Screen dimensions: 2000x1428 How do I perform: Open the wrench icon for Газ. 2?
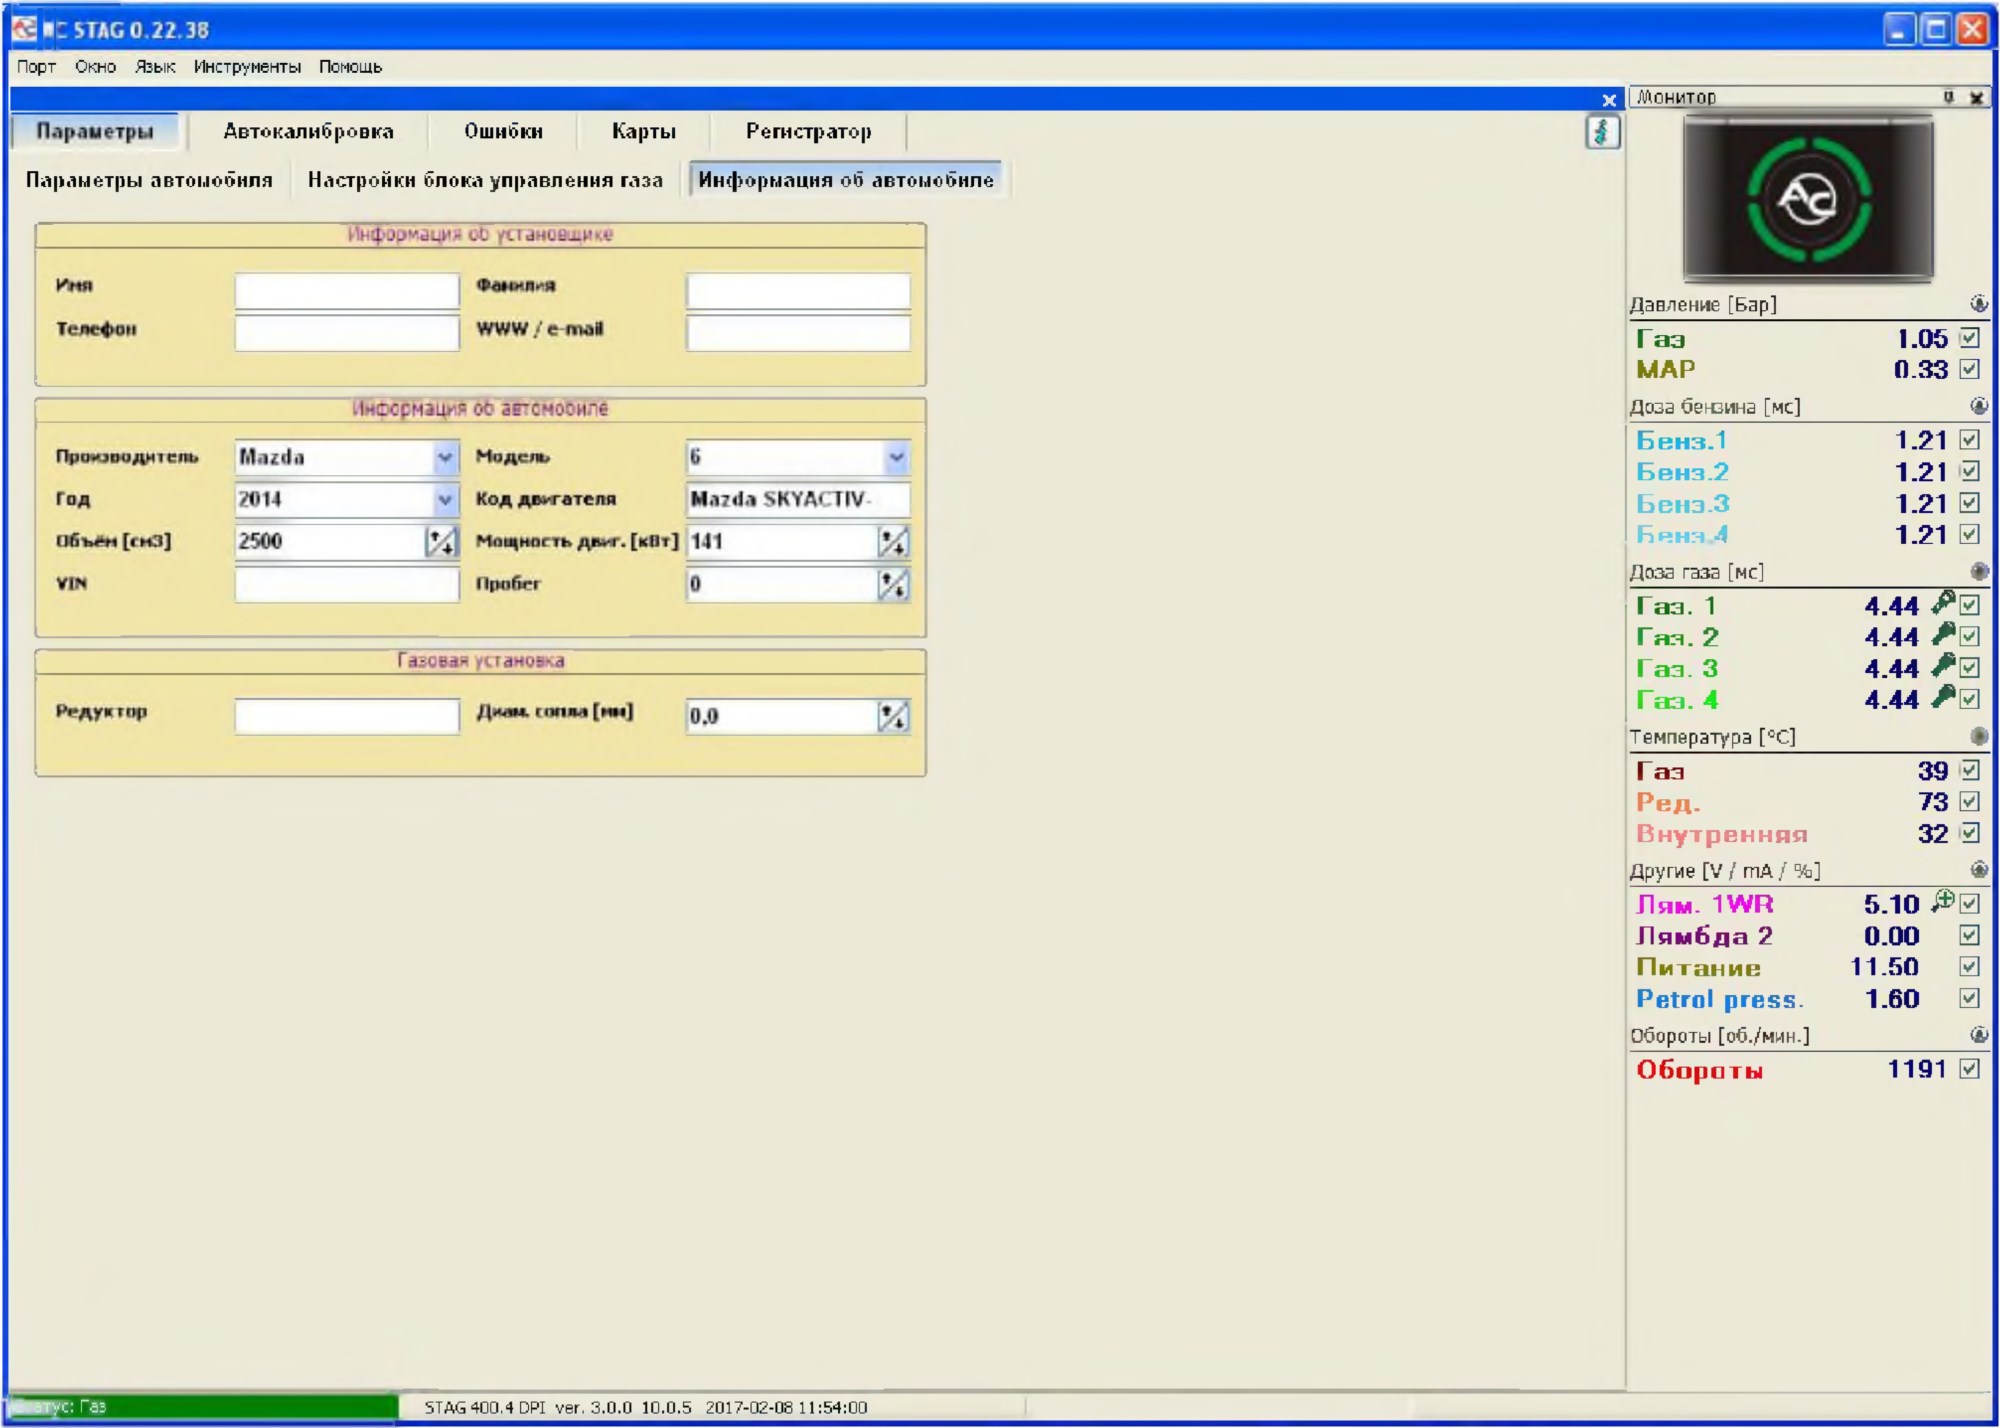tap(1942, 635)
